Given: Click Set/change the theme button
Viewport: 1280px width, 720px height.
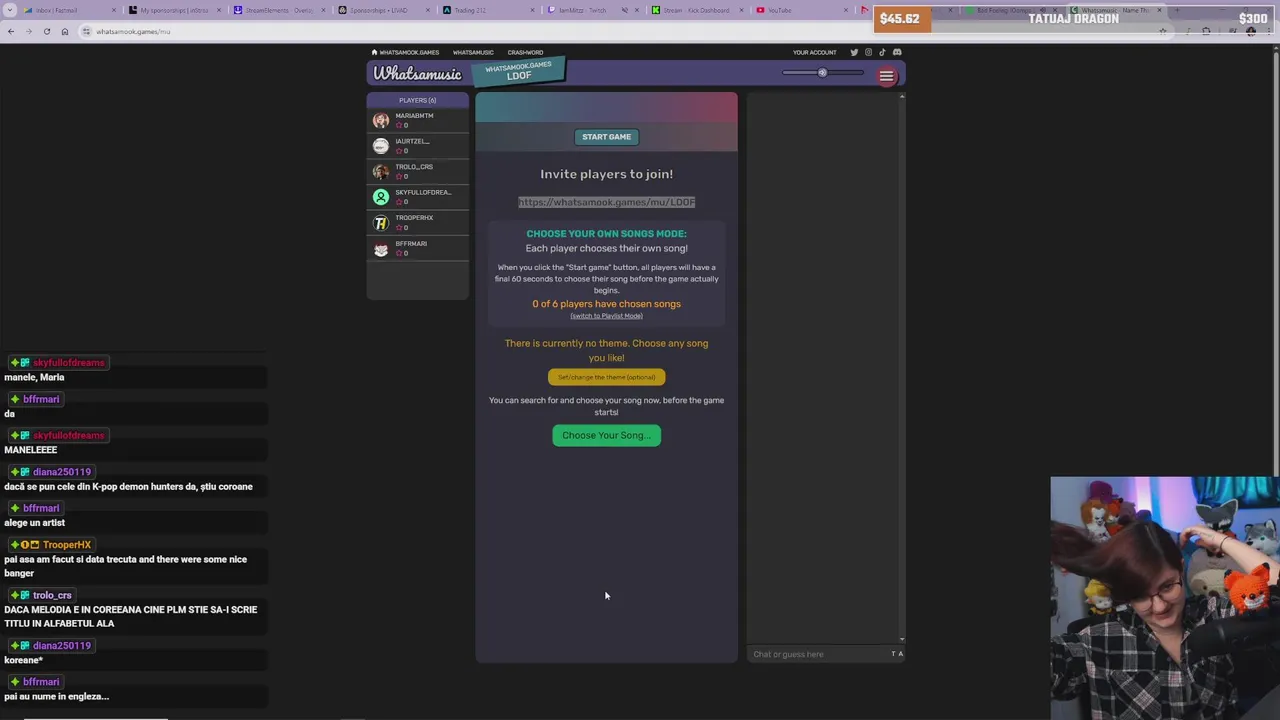Looking at the screenshot, I should 607,377.
